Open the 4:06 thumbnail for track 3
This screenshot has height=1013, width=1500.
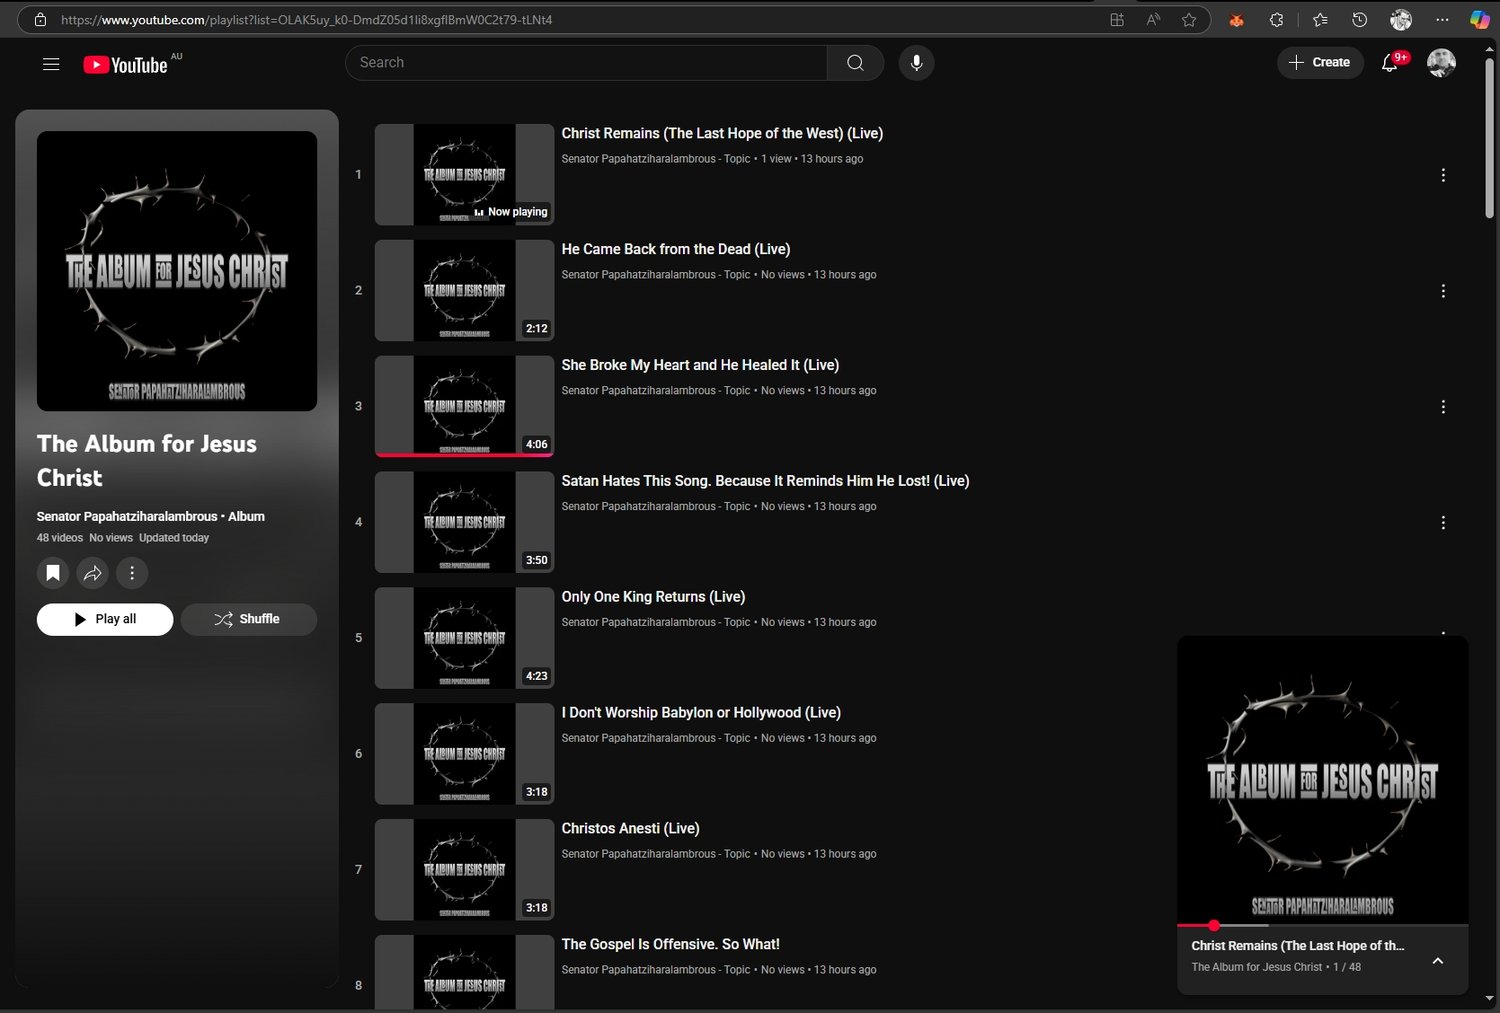coord(464,407)
